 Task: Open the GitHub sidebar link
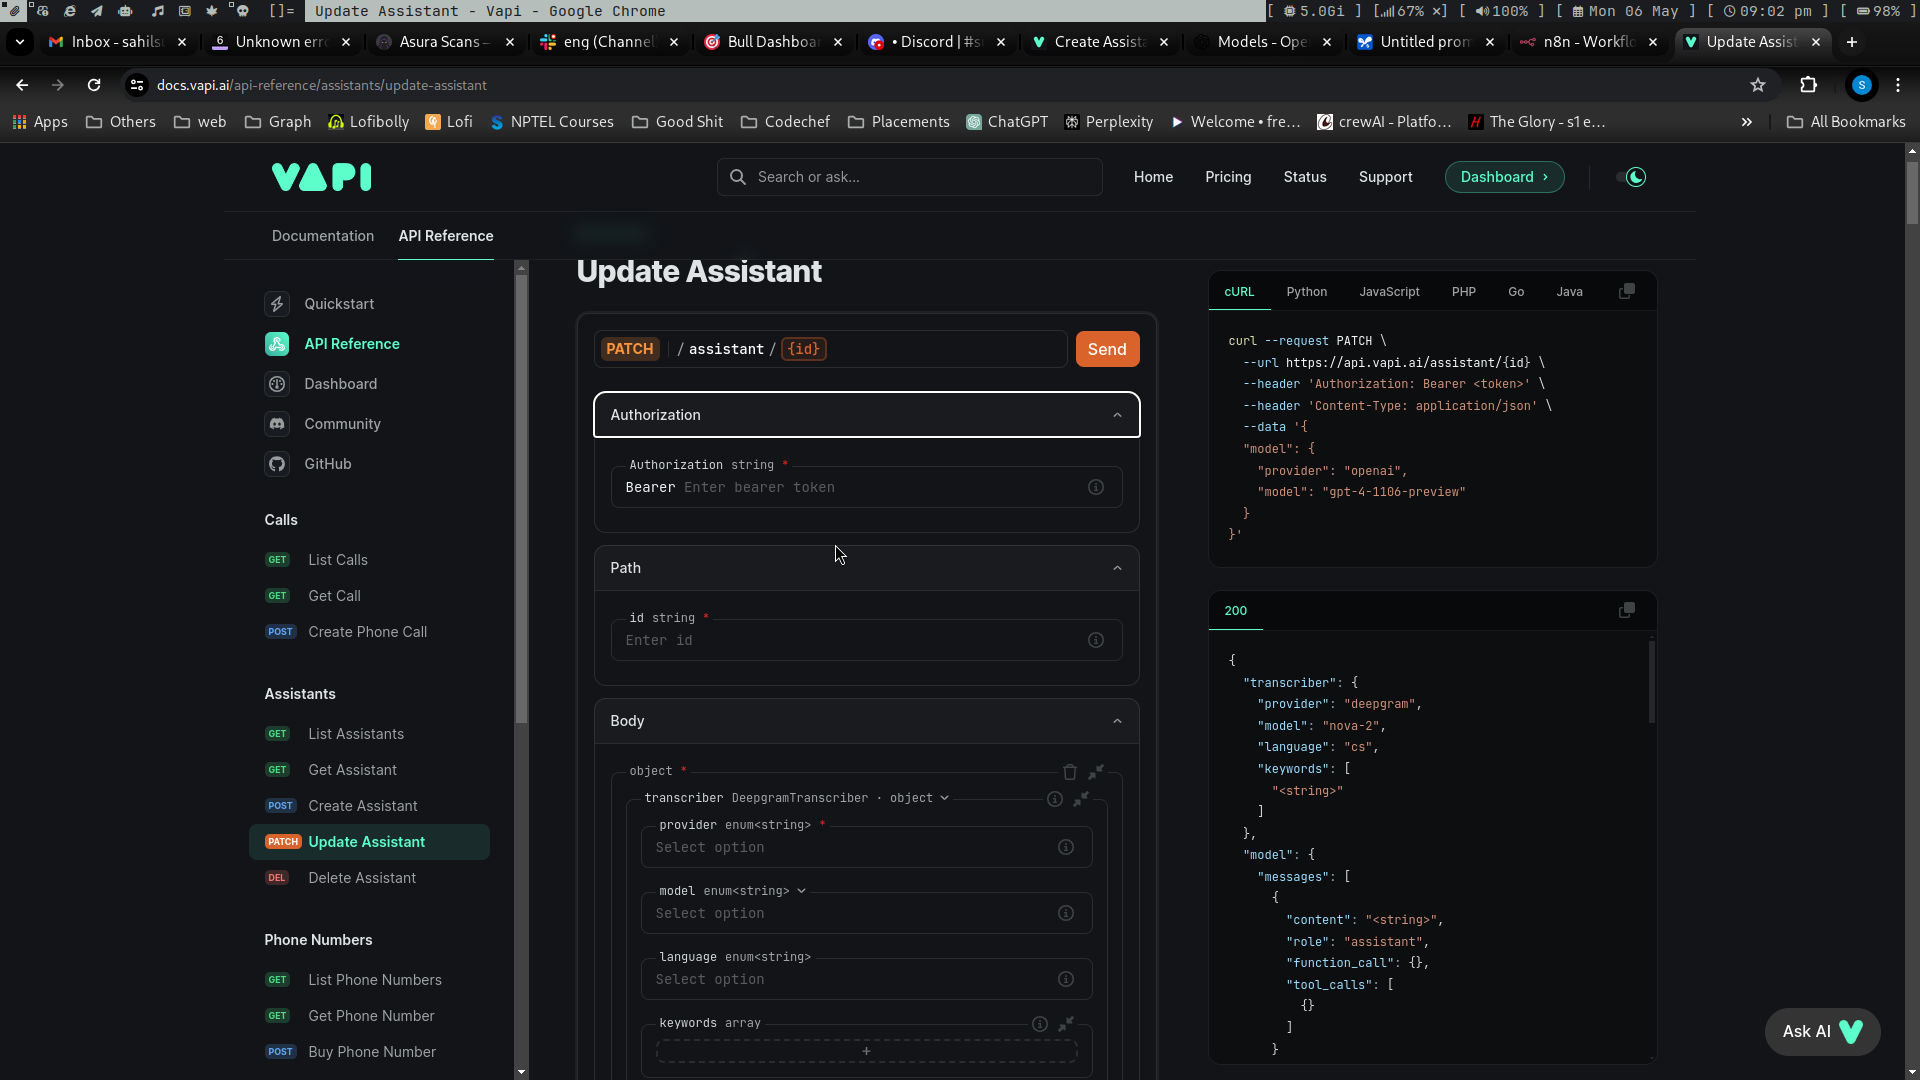point(327,464)
